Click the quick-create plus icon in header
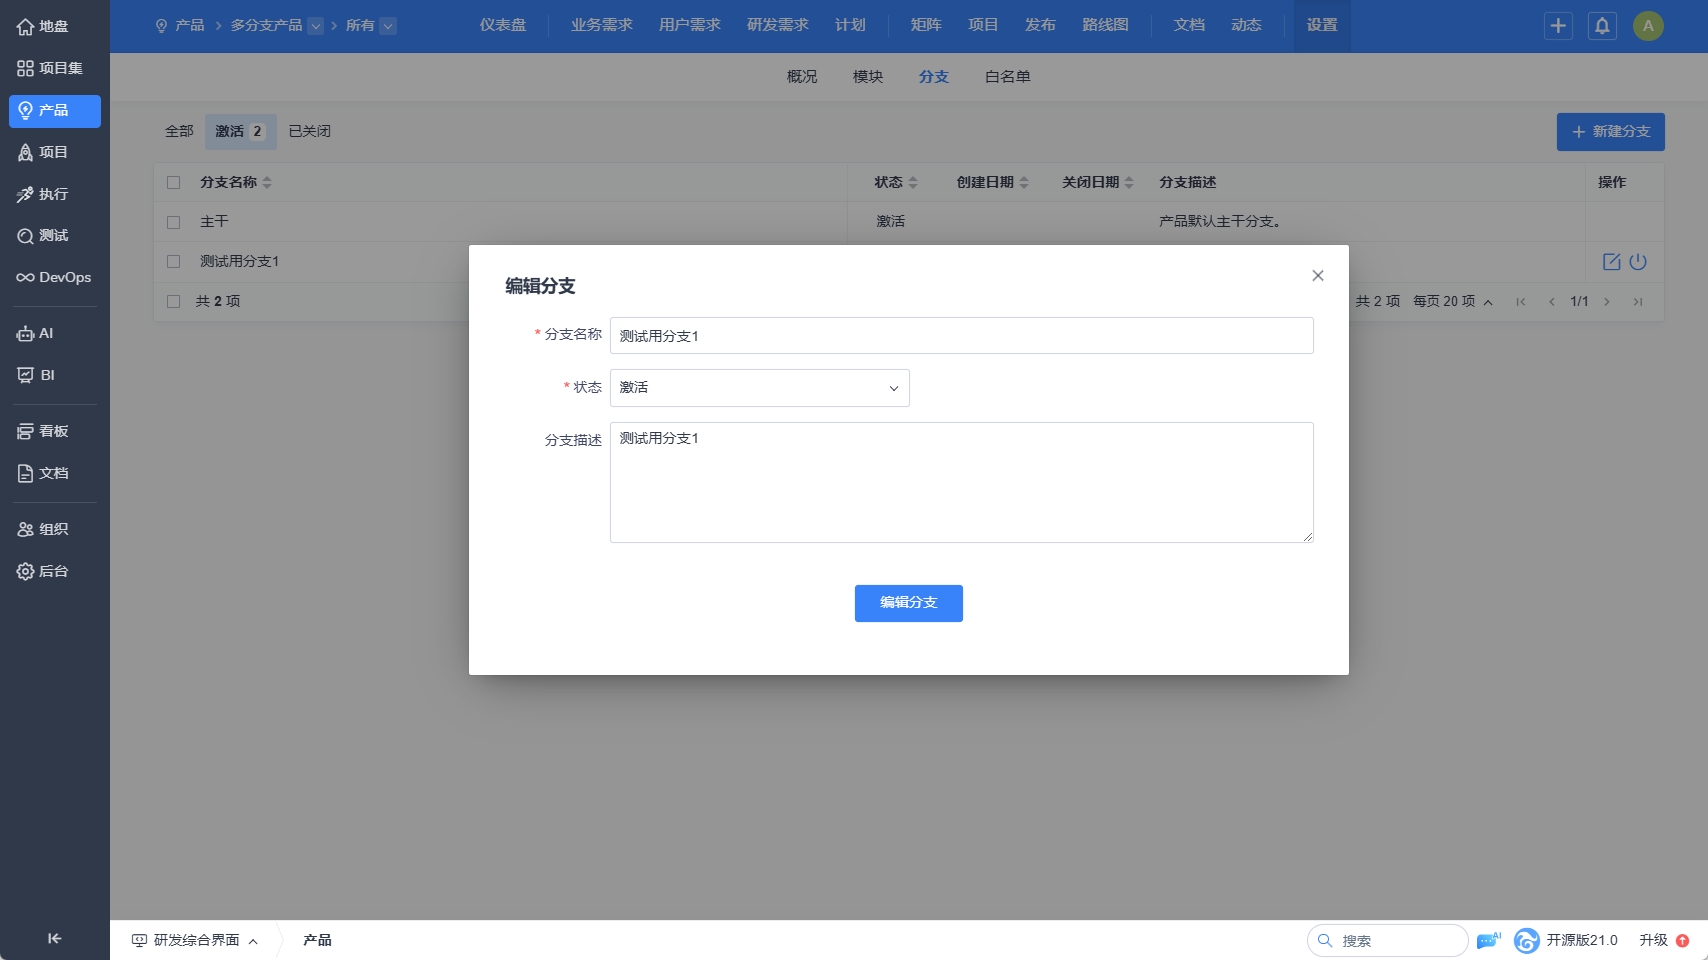 [1558, 26]
